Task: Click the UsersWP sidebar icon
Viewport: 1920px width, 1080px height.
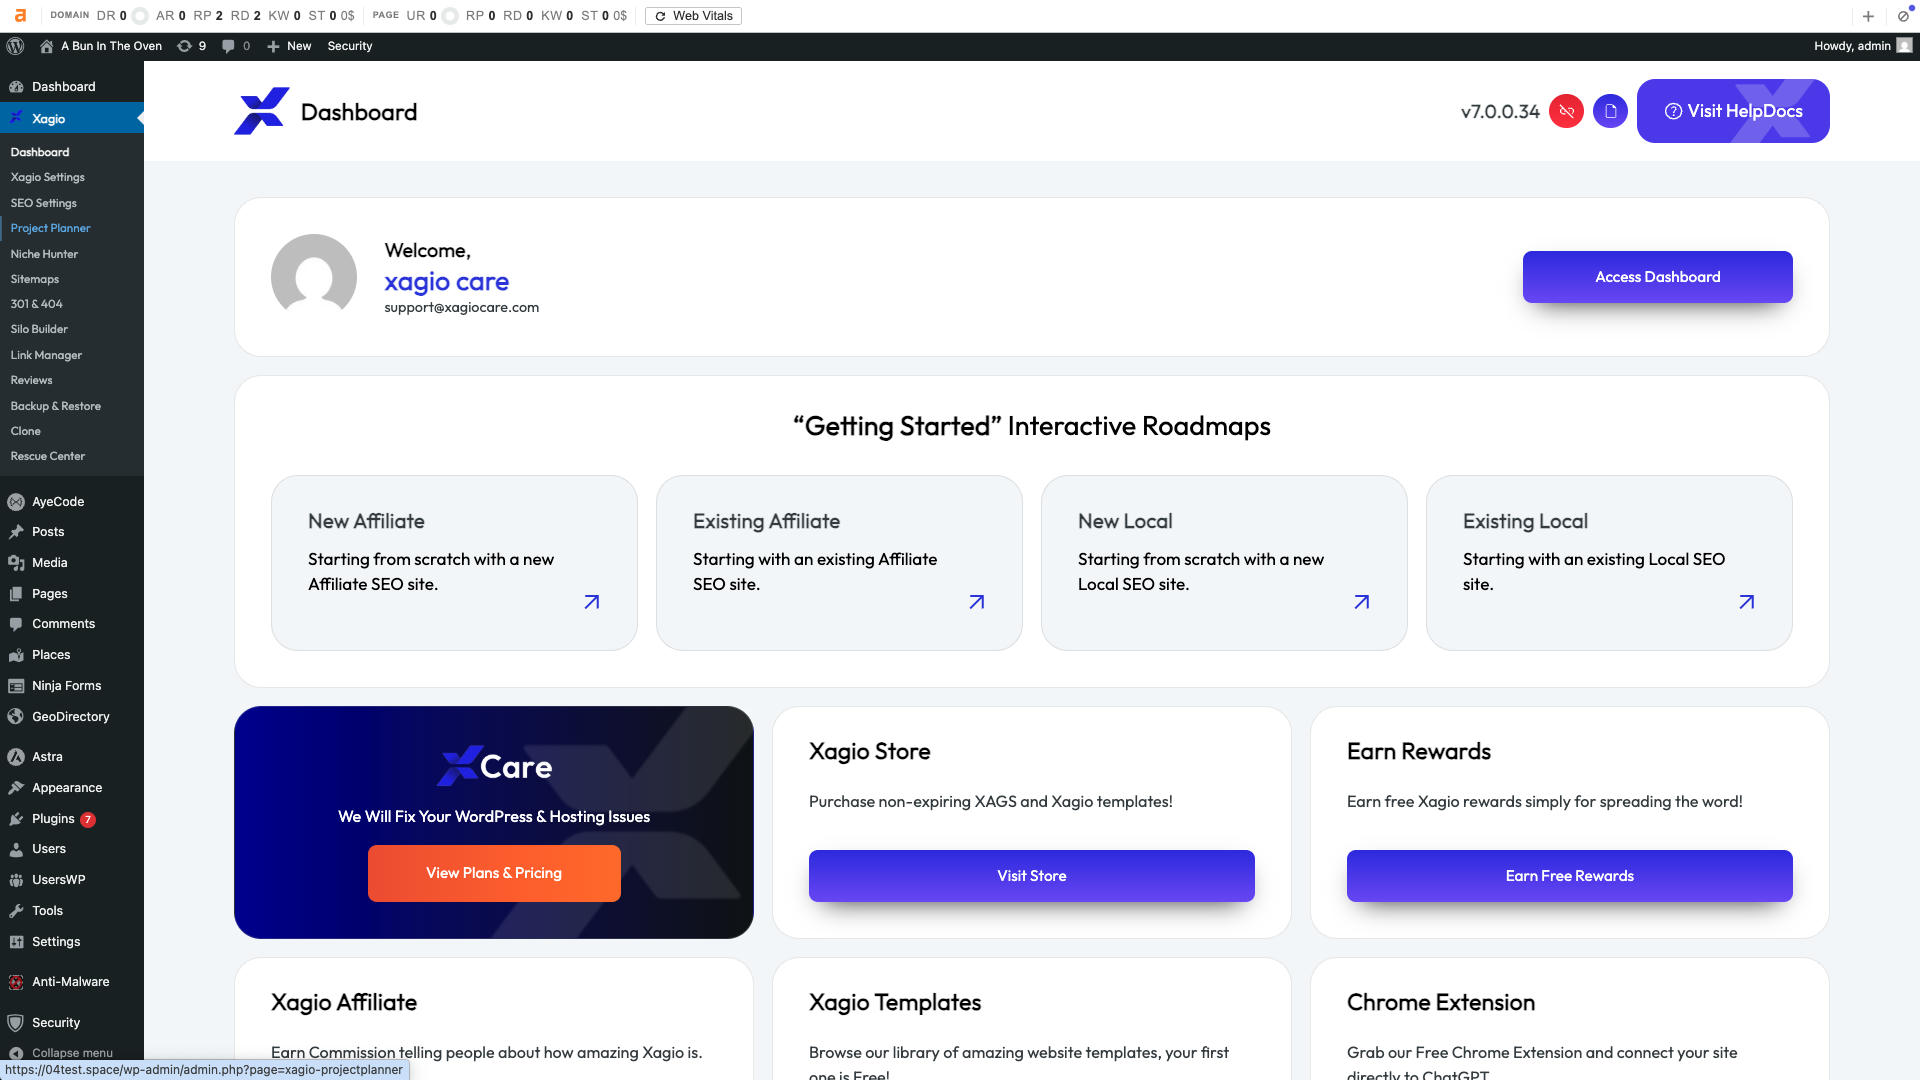Action: click(16, 880)
